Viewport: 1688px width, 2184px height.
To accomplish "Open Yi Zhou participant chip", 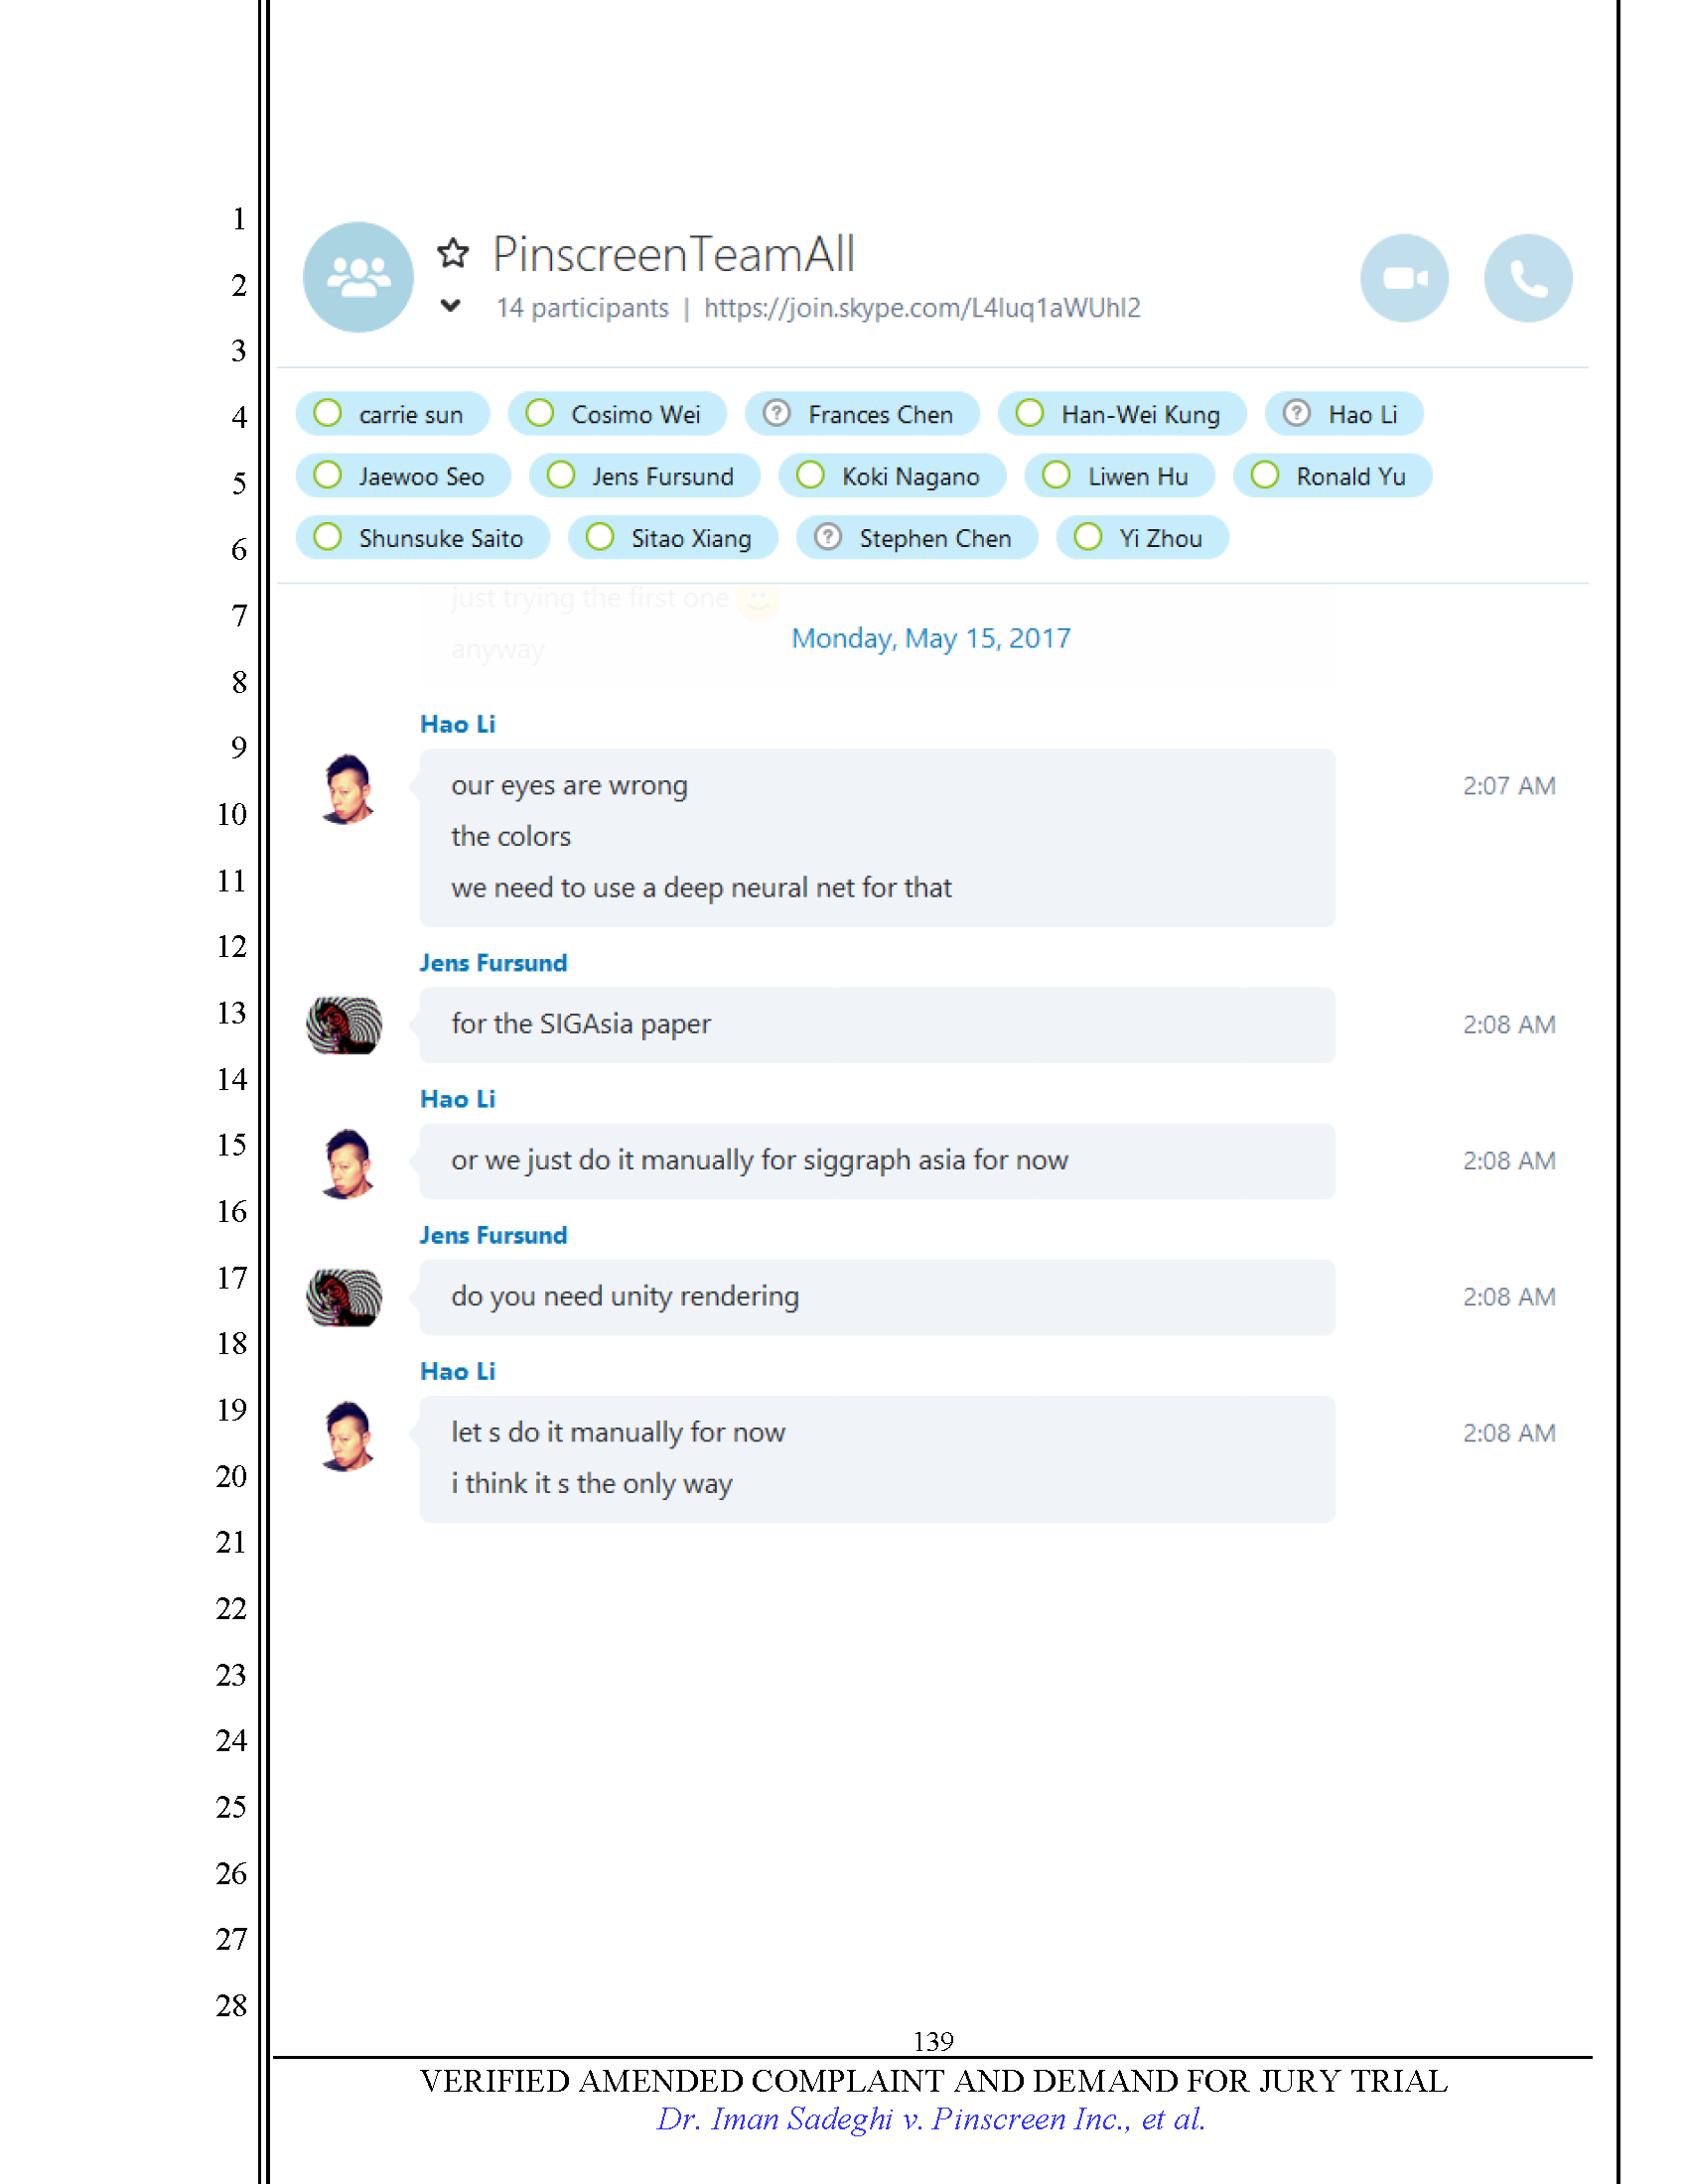I will pos(1142,538).
